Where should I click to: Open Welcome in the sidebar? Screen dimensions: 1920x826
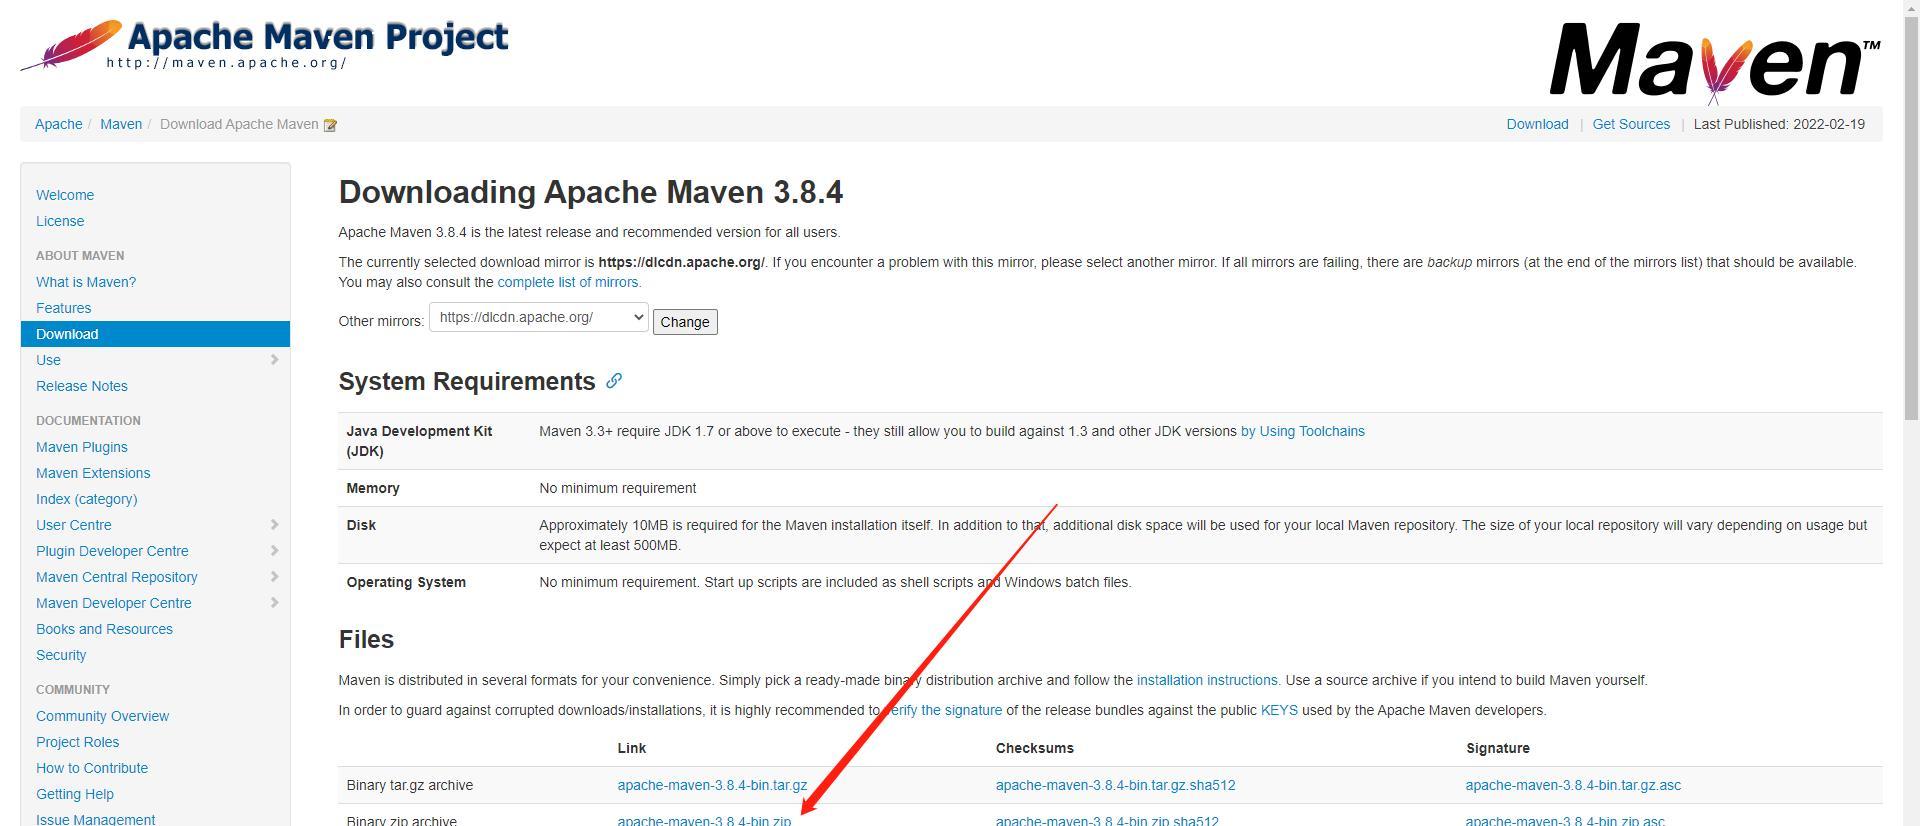(x=65, y=195)
